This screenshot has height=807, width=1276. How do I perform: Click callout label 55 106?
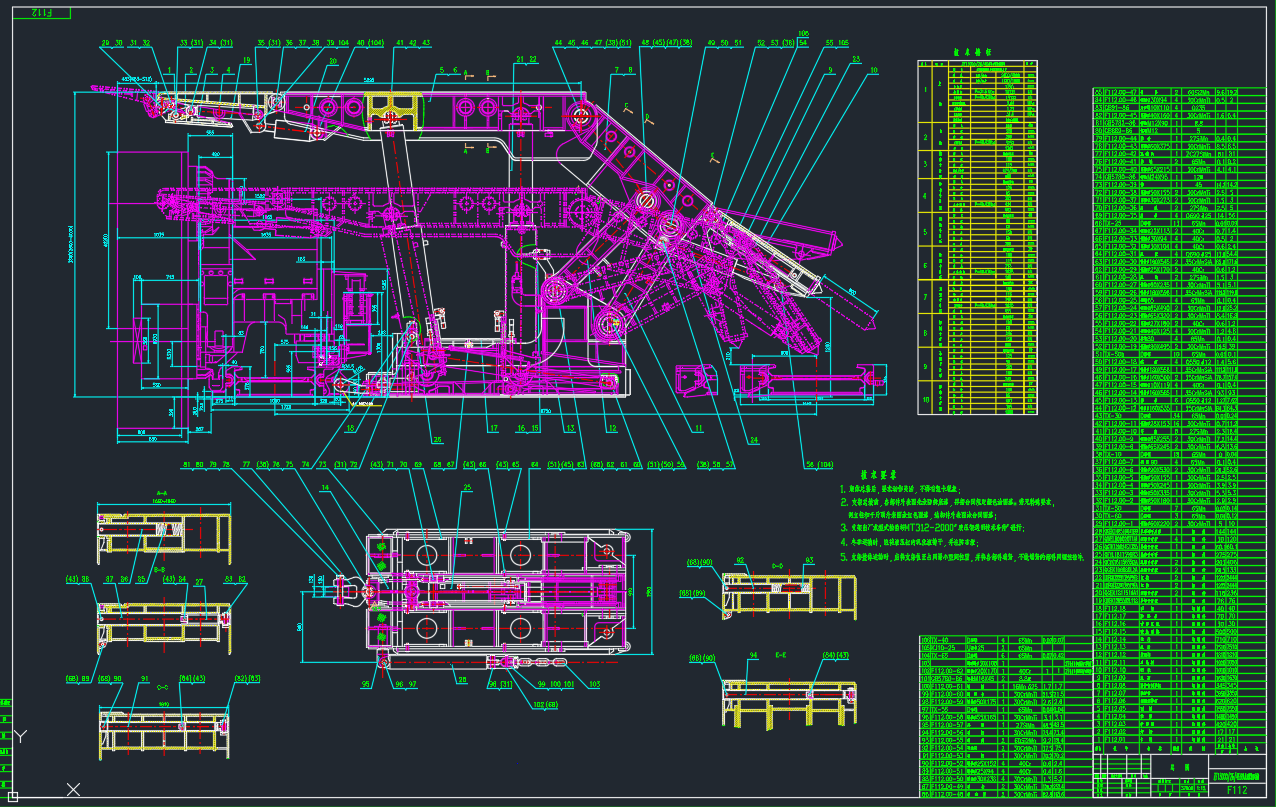click(x=836, y=43)
